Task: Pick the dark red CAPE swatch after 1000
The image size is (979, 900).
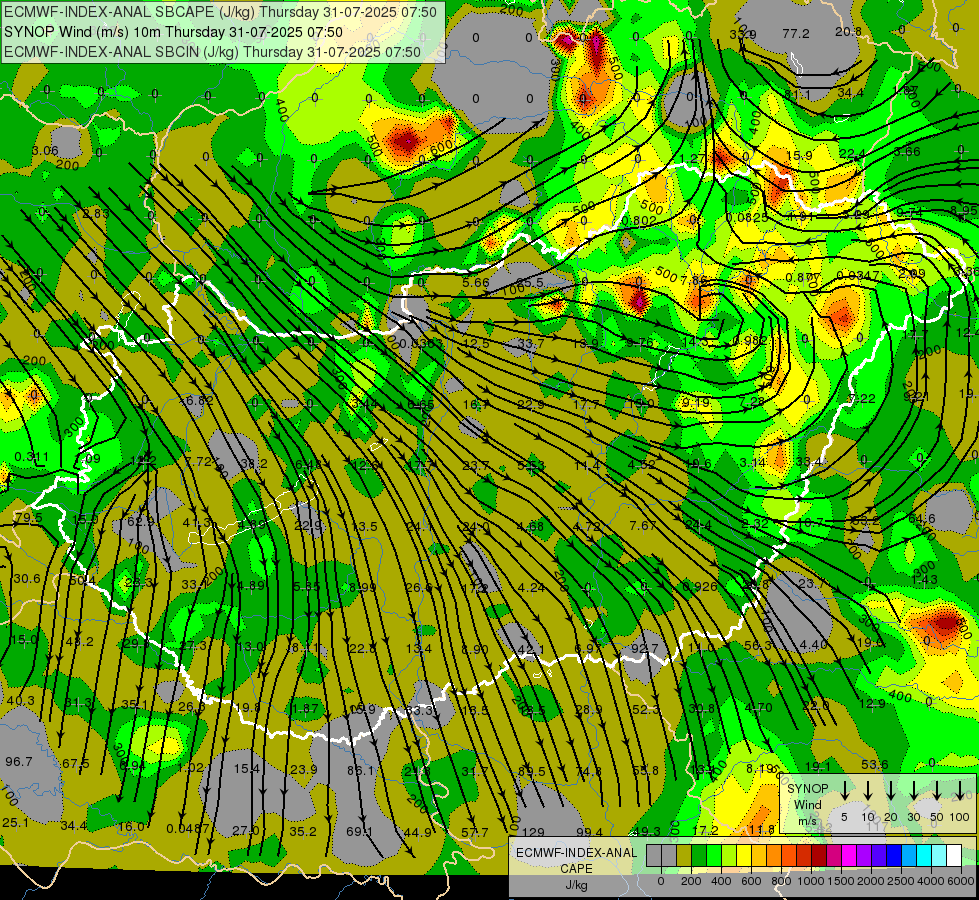Action: [820, 855]
